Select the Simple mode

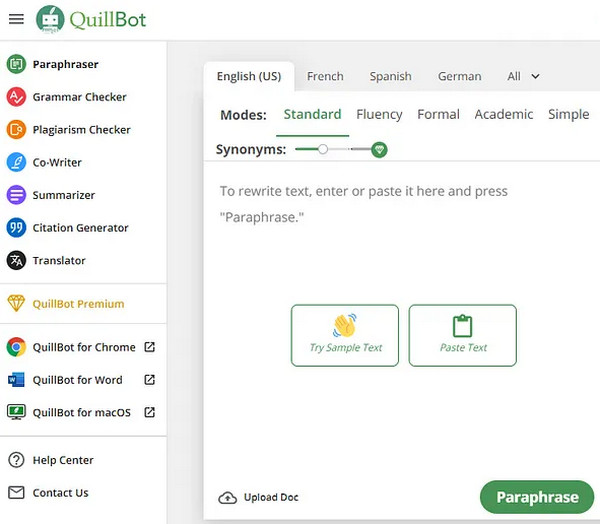tap(569, 114)
